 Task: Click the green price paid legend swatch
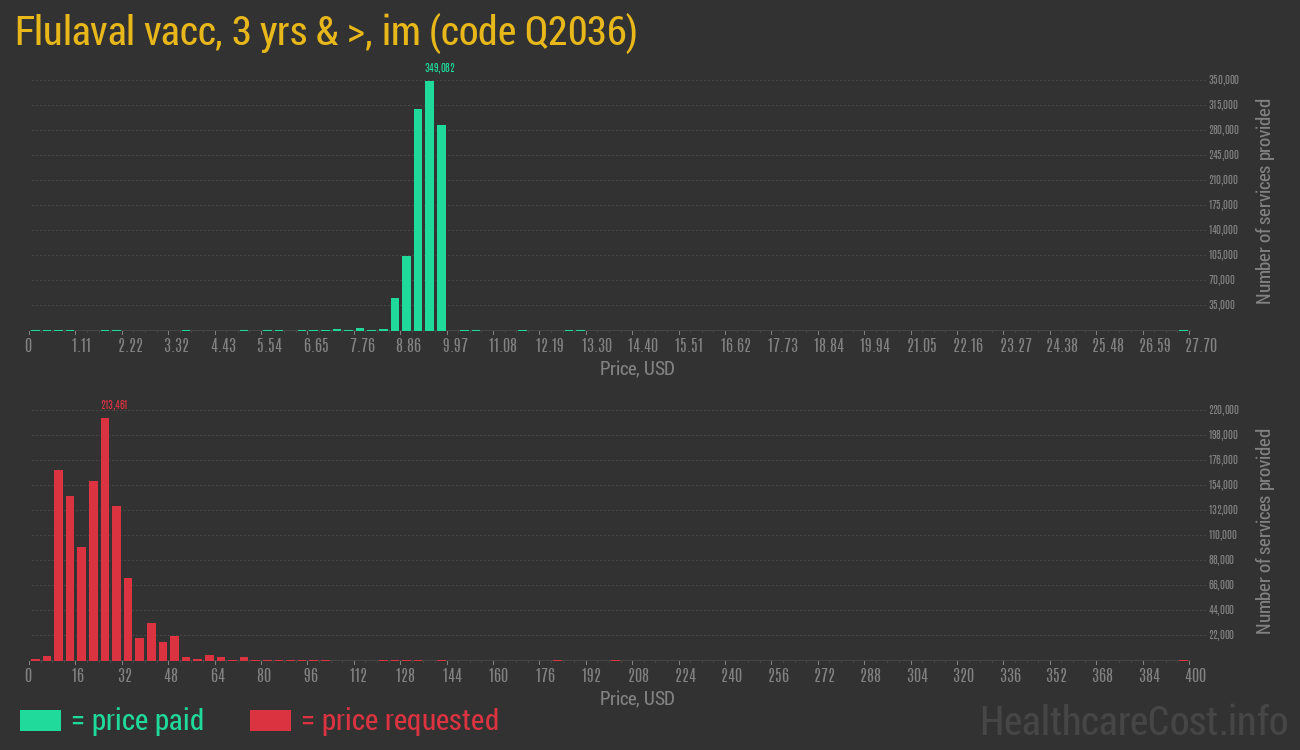pos(40,720)
